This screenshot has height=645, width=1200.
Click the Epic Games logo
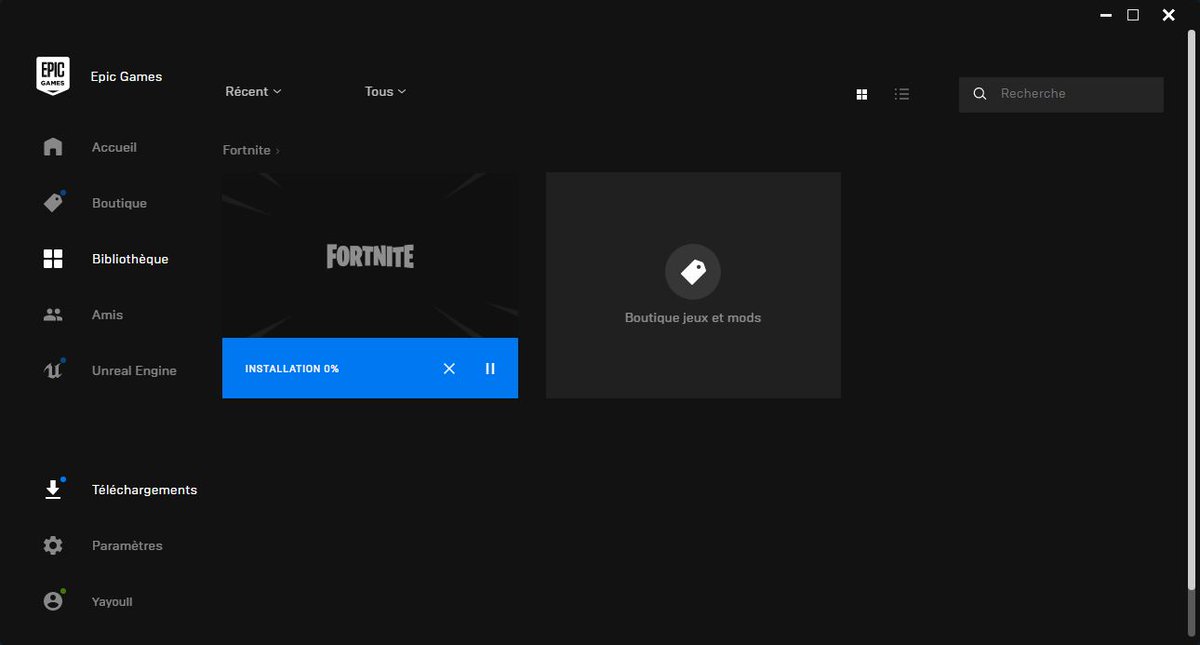tap(53, 77)
